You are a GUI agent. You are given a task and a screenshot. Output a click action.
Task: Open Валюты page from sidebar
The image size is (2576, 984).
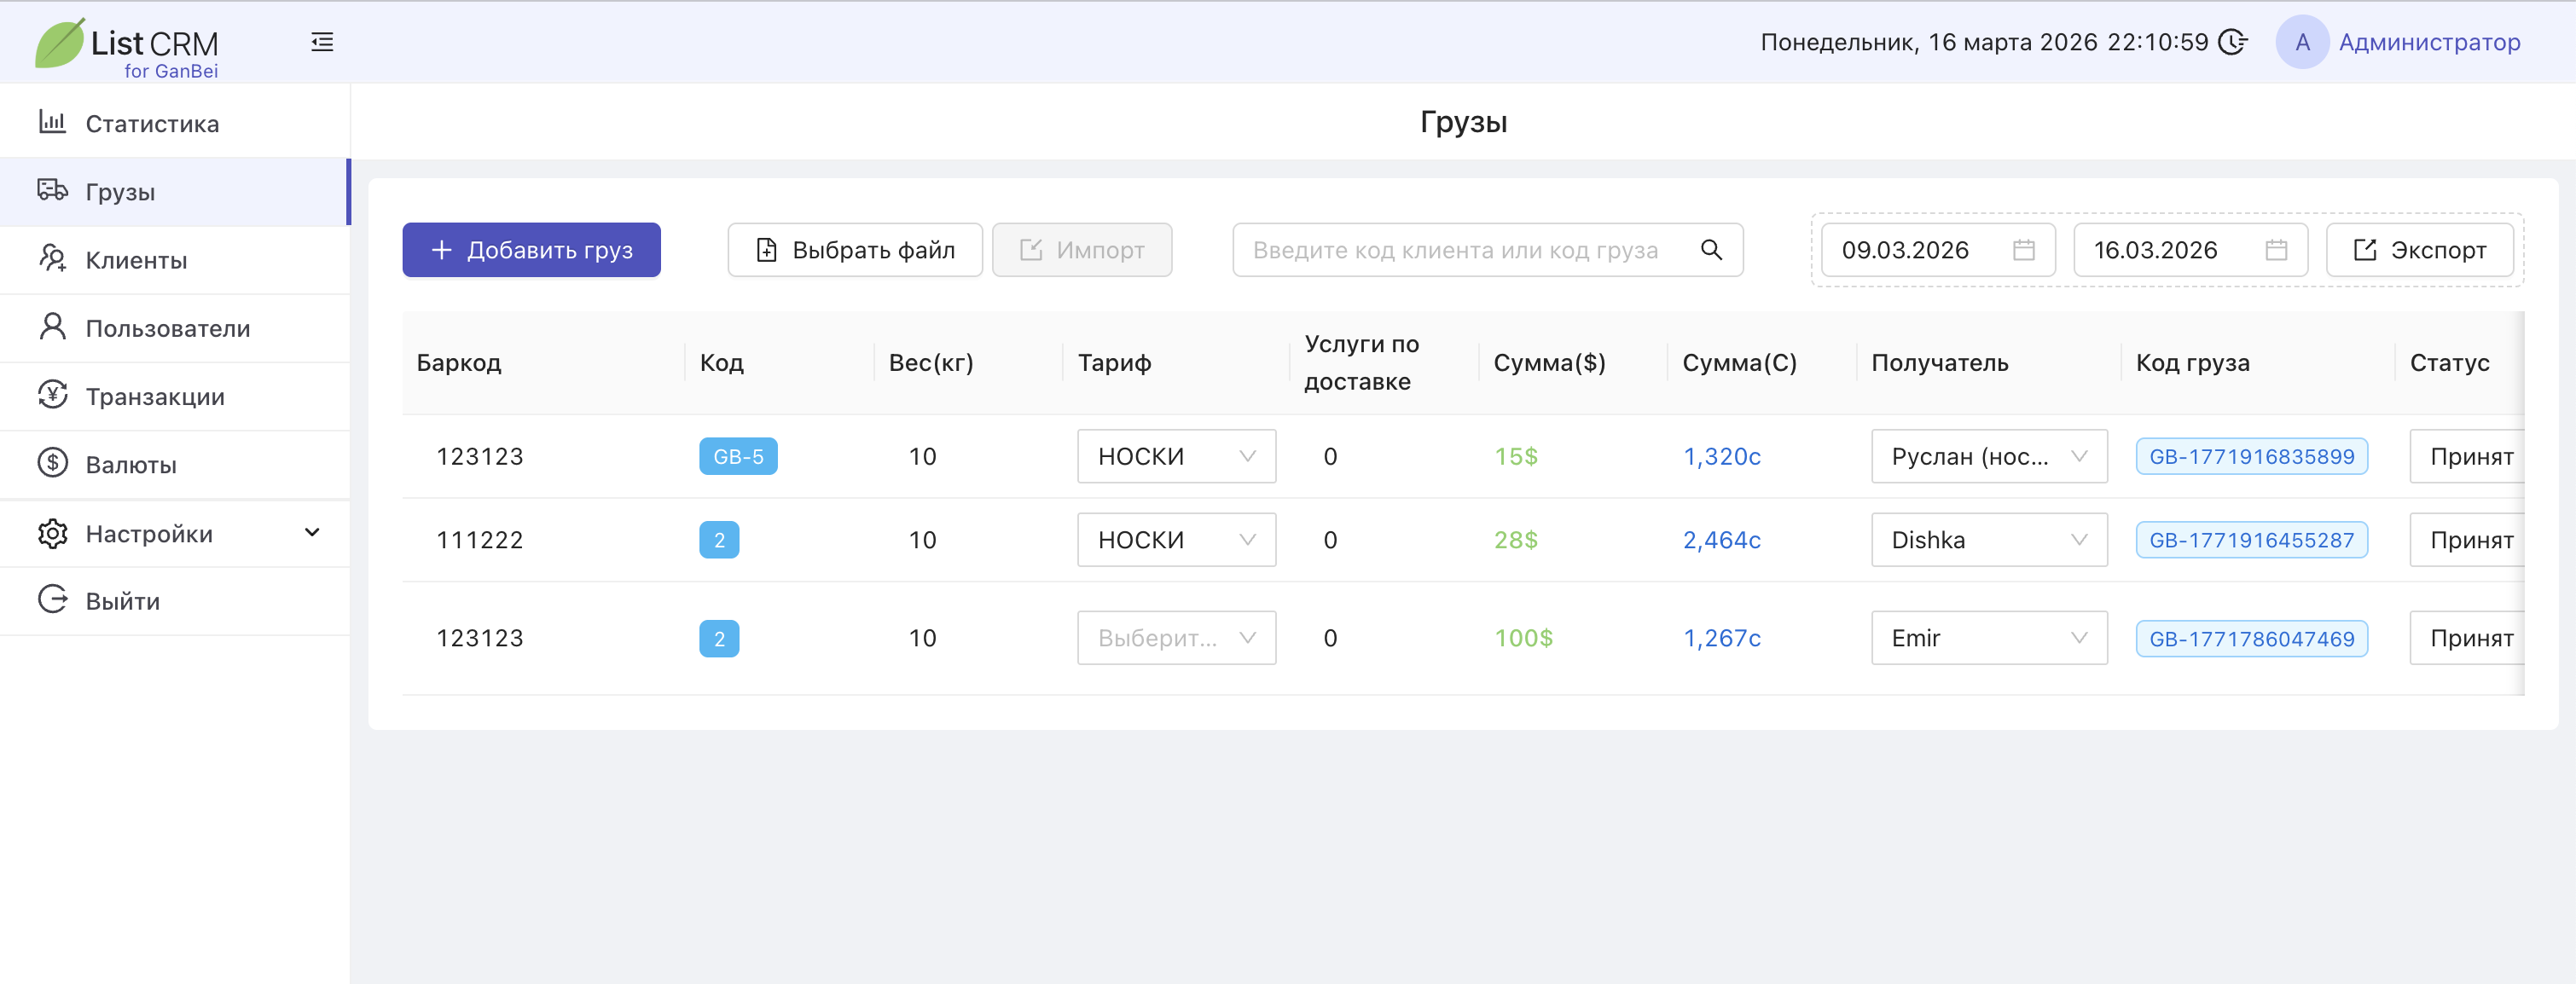tap(131, 465)
